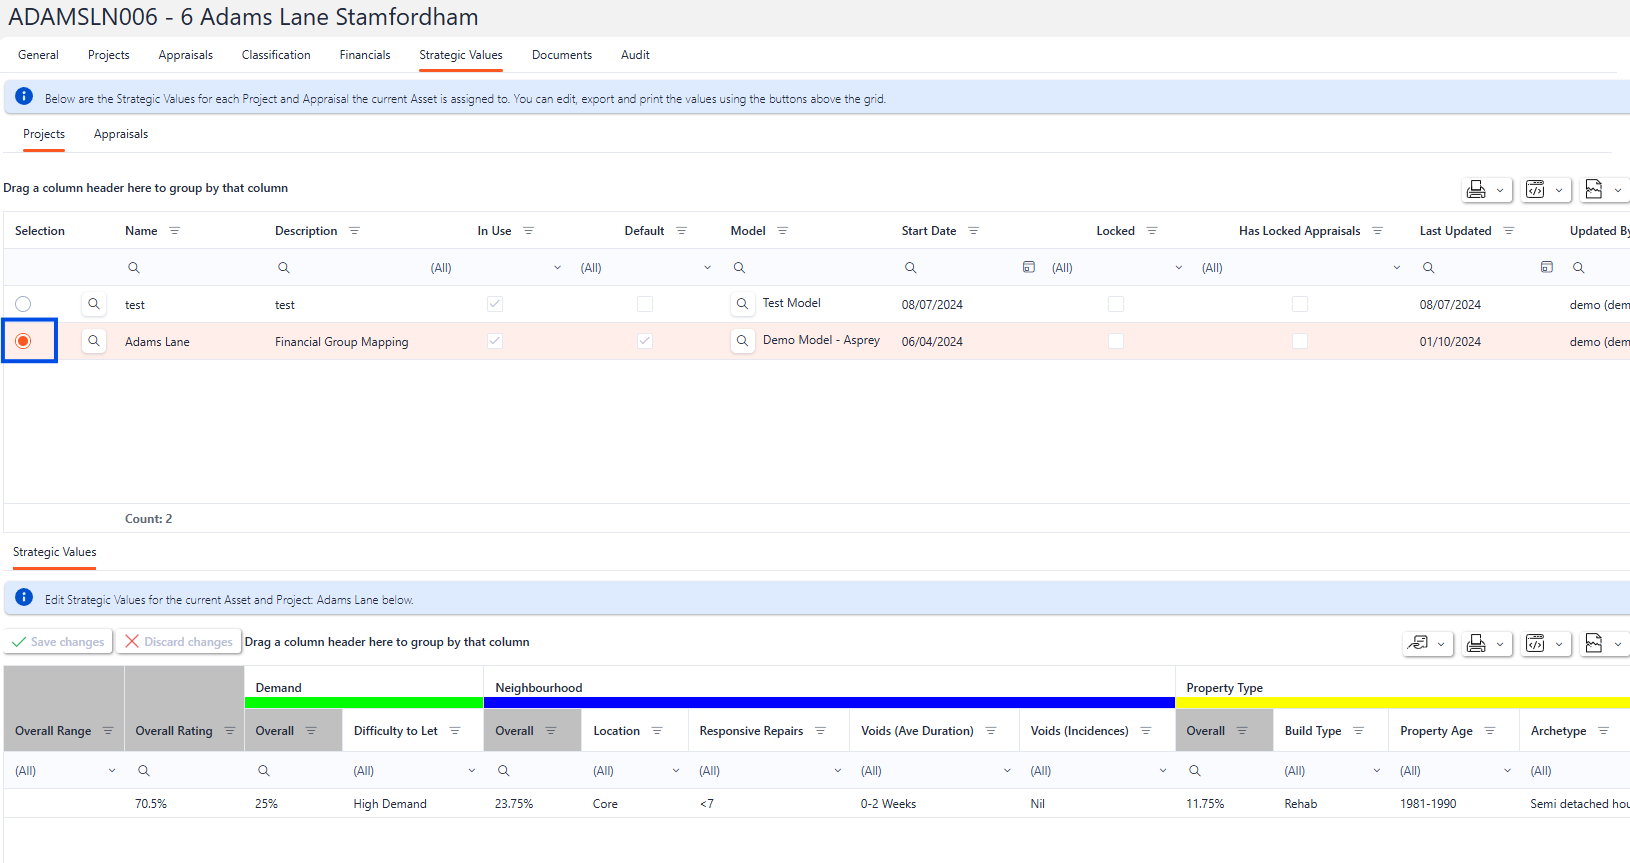Screen dimensions: 1630x863
Task: Open model lookup for Demo Model - Asprey
Action: [x=742, y=341]
